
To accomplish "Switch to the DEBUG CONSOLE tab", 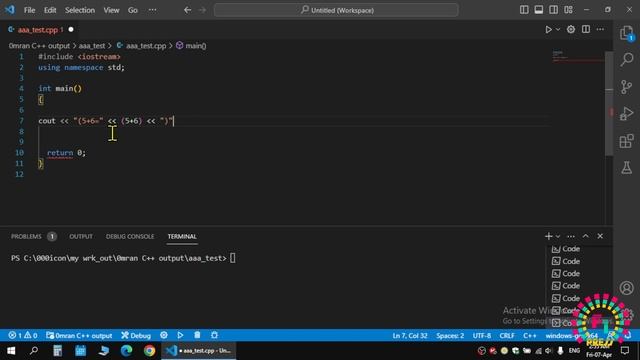I will [x=130, y=236].
